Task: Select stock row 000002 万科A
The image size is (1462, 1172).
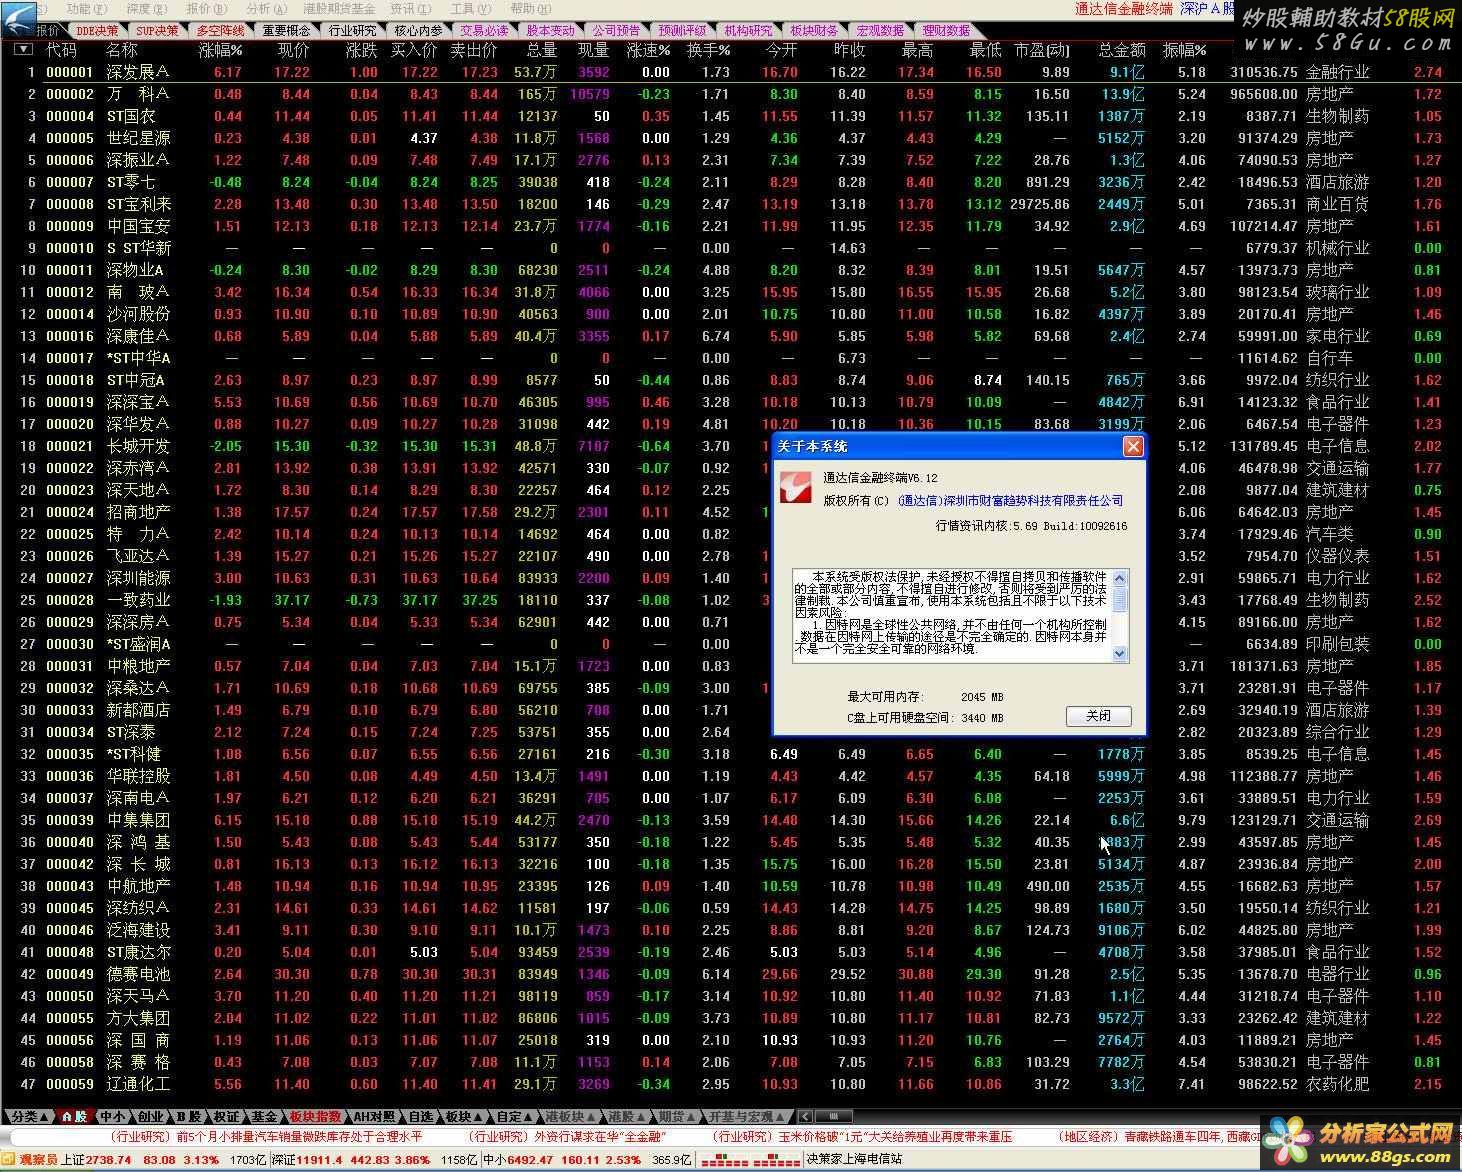Action: (x=731, y=94)
